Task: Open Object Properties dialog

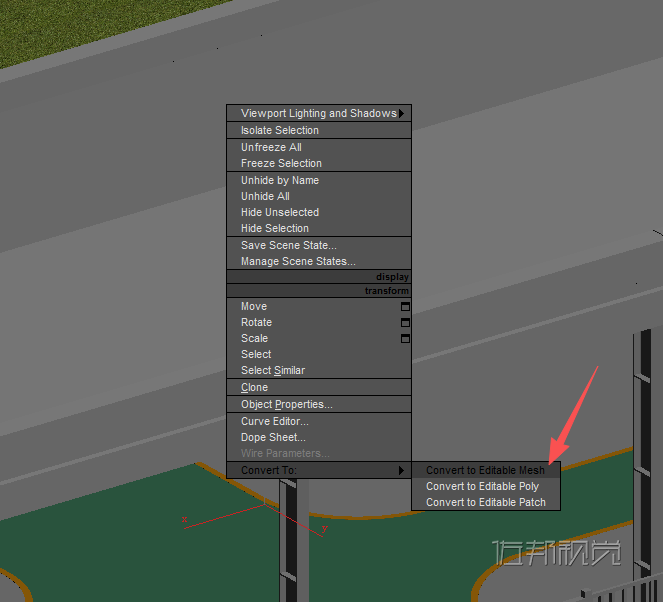Action: tap(319, 404)
